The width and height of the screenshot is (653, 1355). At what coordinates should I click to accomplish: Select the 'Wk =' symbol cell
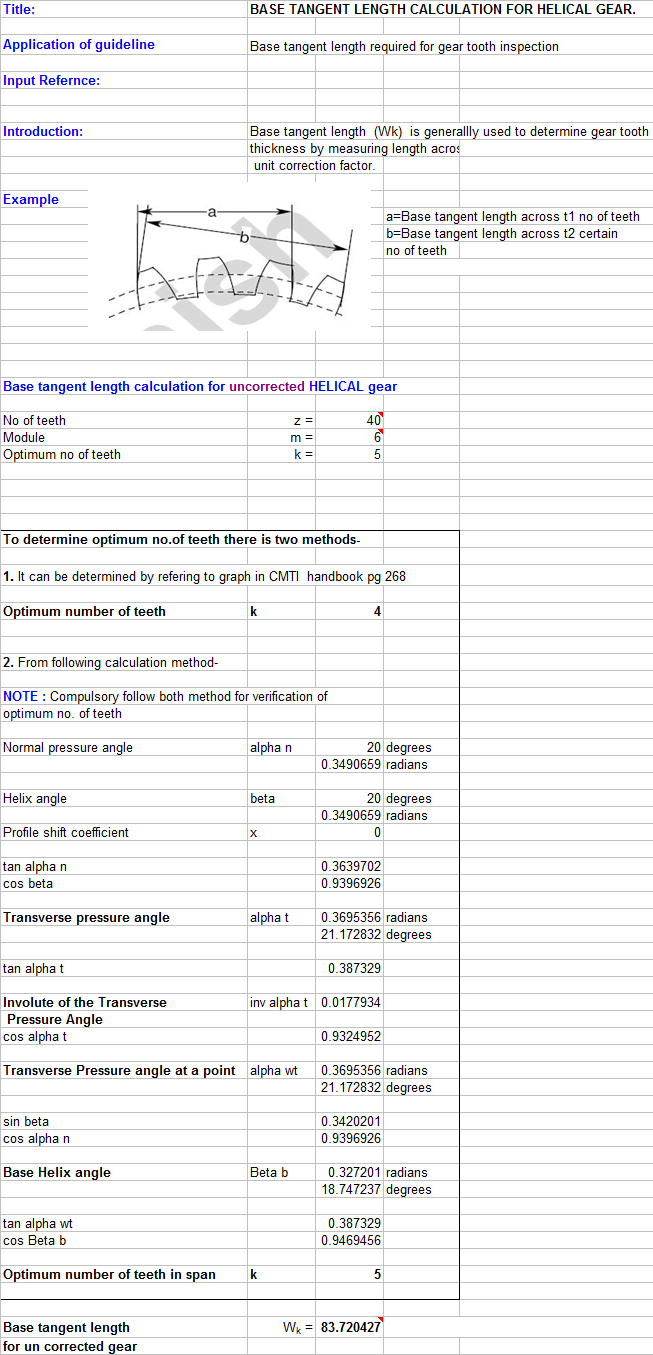[x=299, y=1328]
